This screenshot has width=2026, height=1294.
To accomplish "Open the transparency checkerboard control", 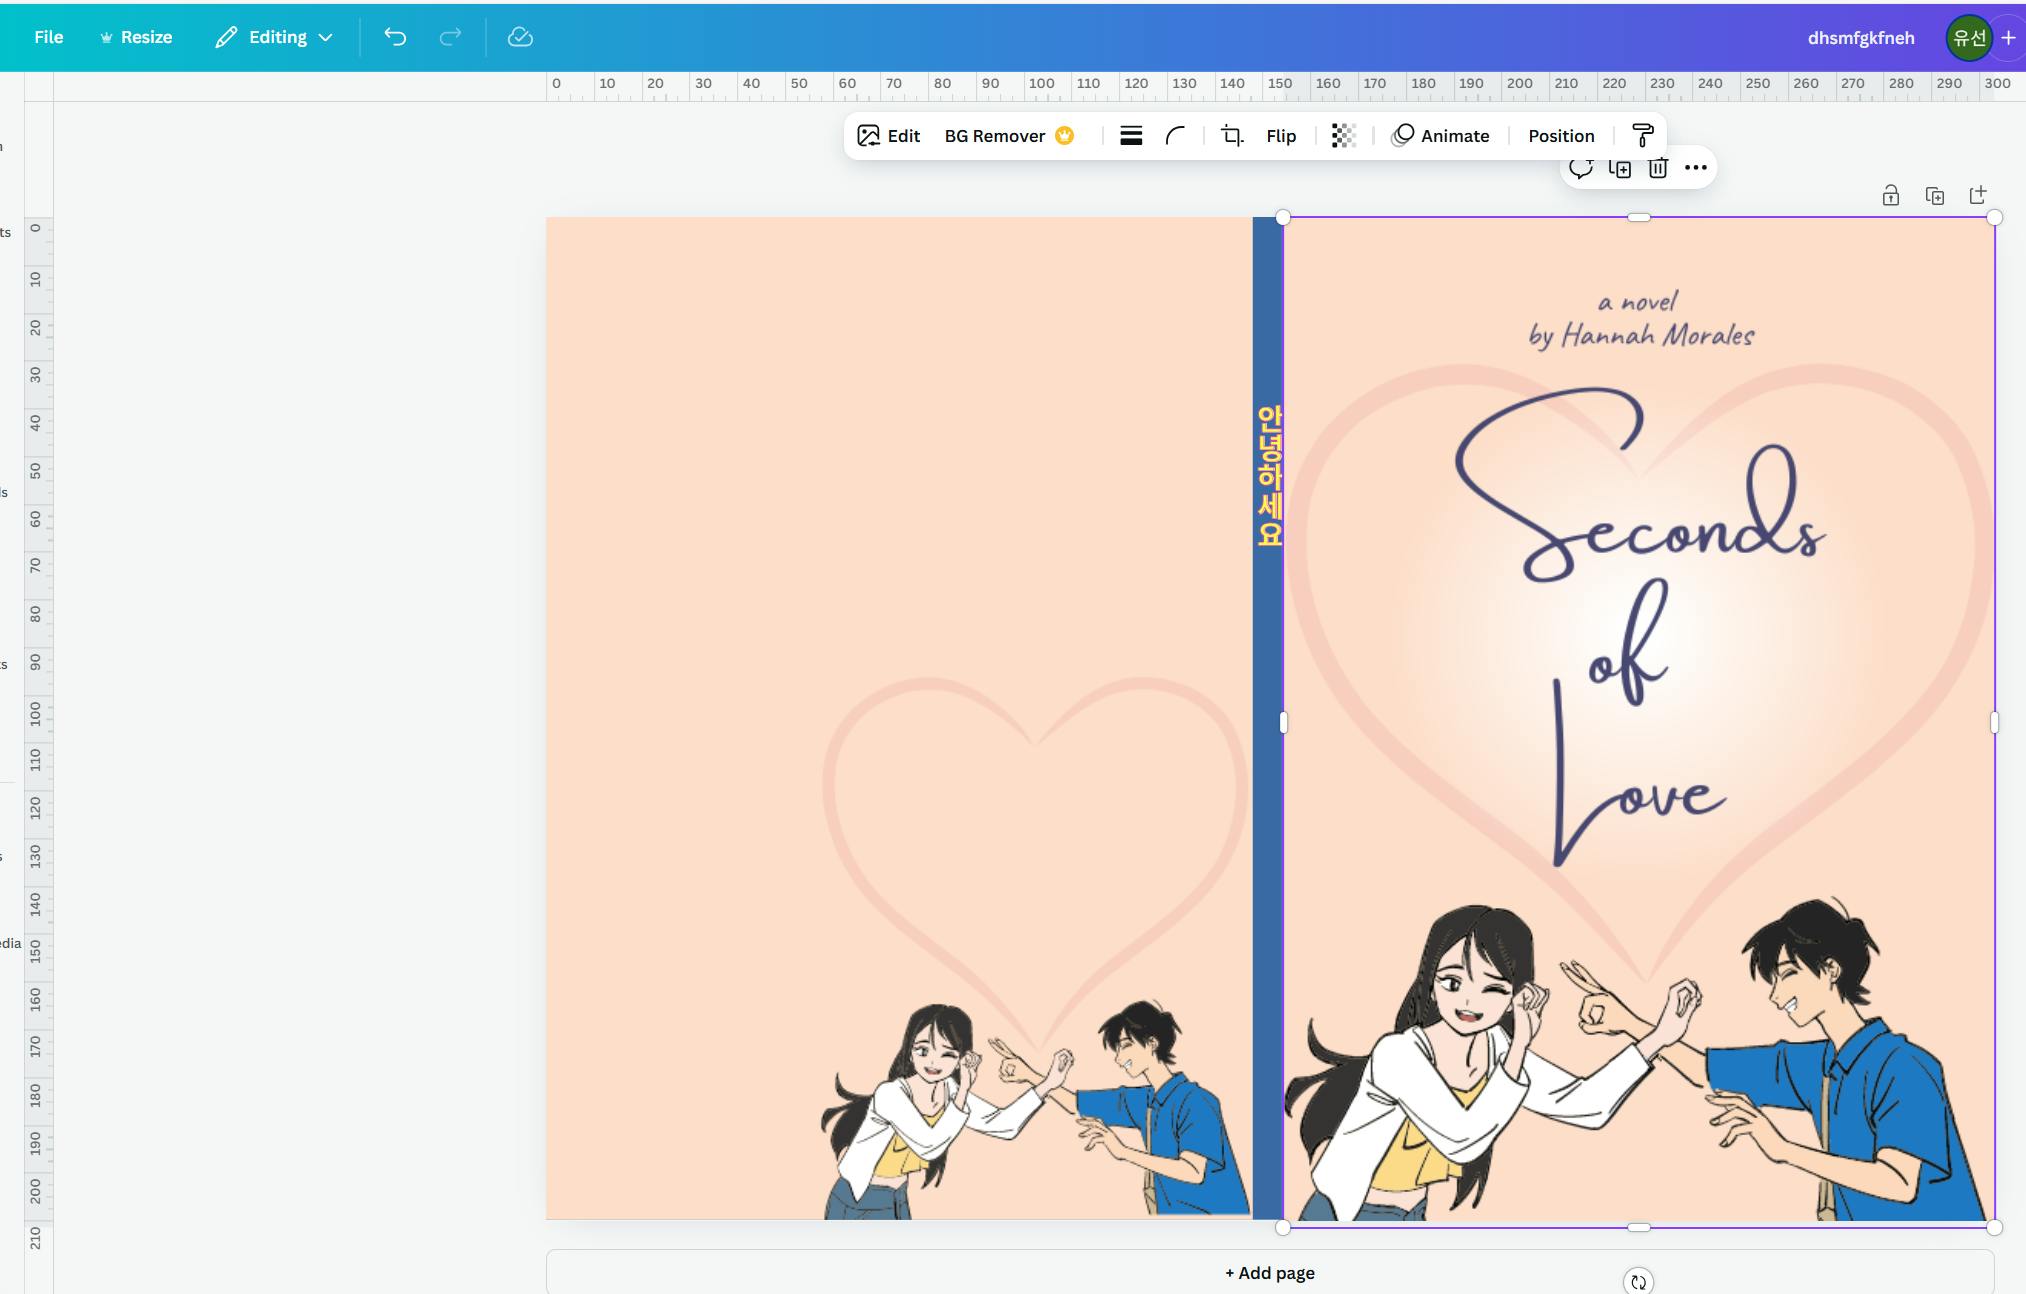I will tap(1343, 136).
